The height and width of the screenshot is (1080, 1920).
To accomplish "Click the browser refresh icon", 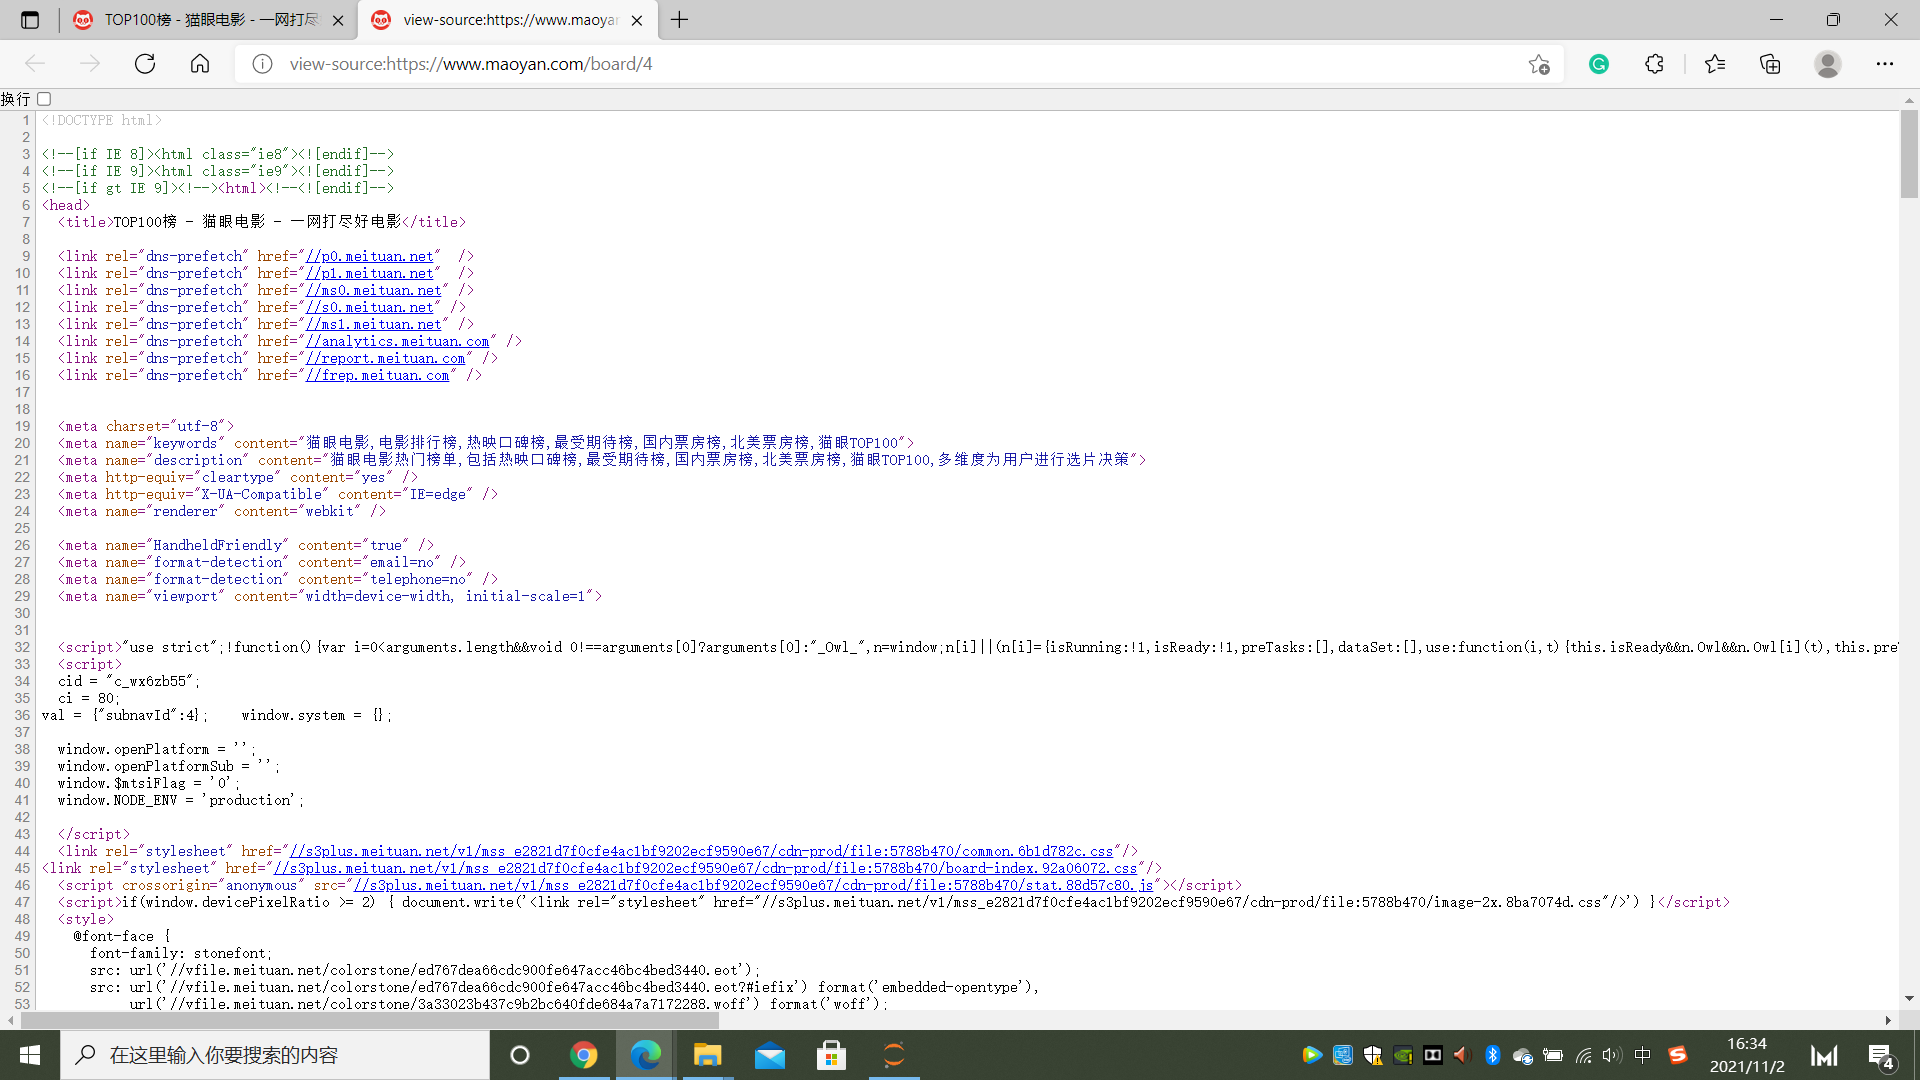I will (x=145, y=64).
